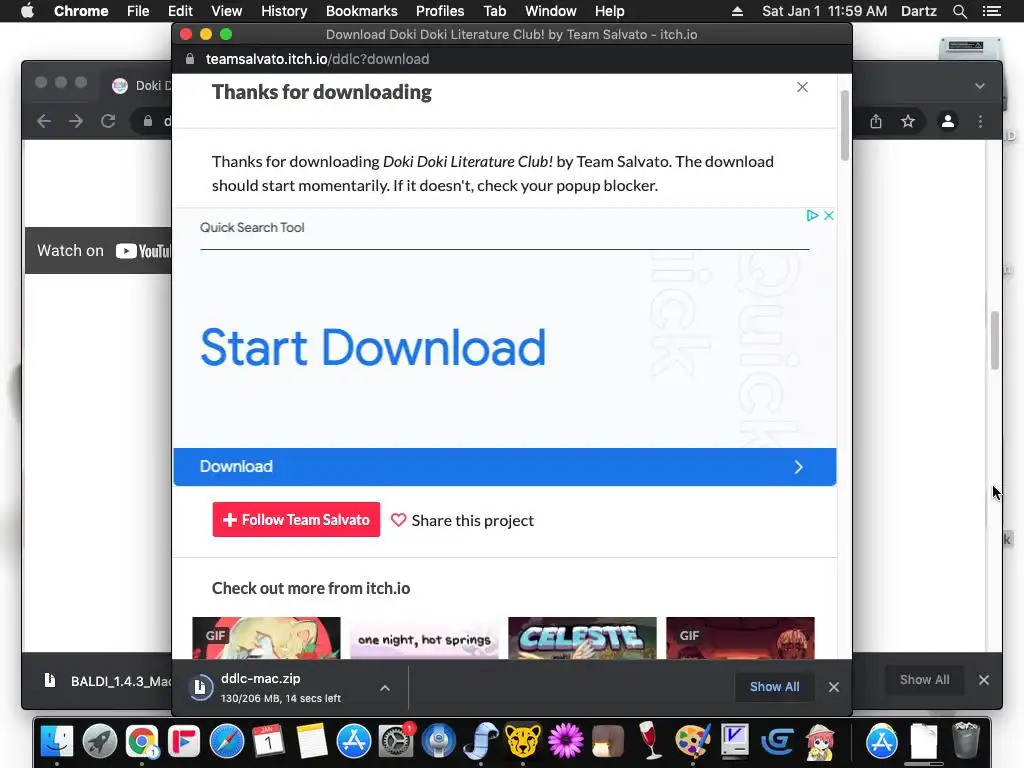Click the lock icon in popup address bar
Screen dimensions: 1024x768
click(190, 59)
